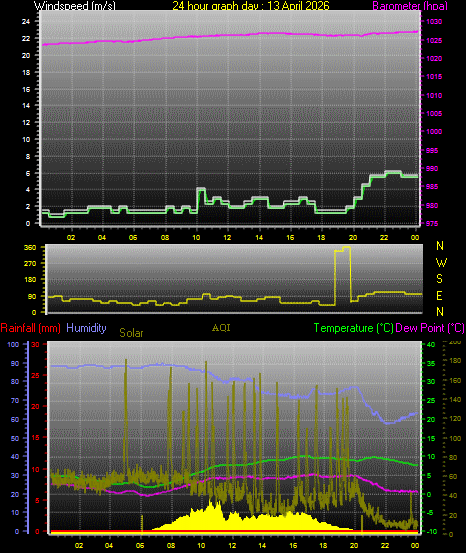Click the green -10 on temperature axis
The height and width of the screenshot is (553, 466).
(432, 532)
